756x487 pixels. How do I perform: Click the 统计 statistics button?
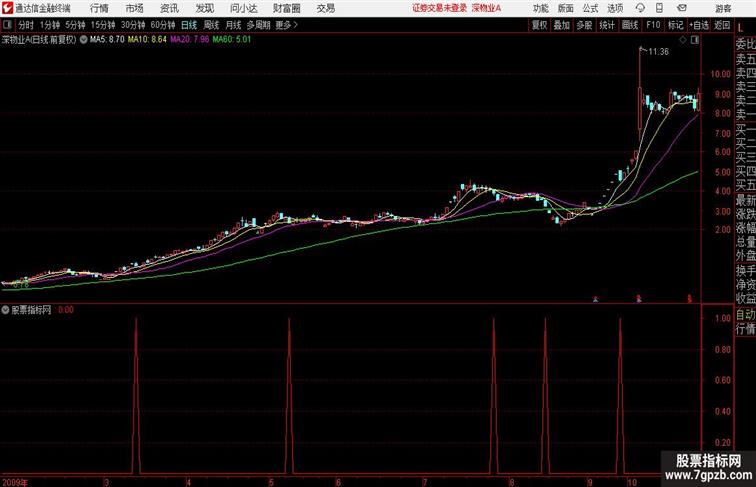tap(607, 25)
